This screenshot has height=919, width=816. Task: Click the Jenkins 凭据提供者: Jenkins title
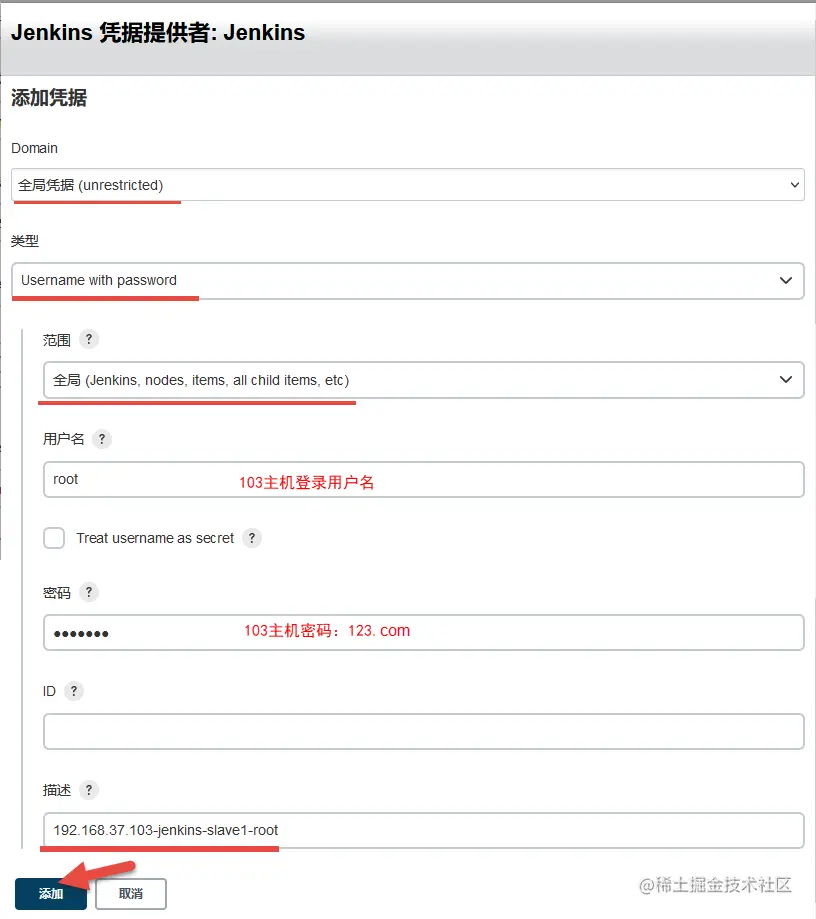[x=158, y=33]
